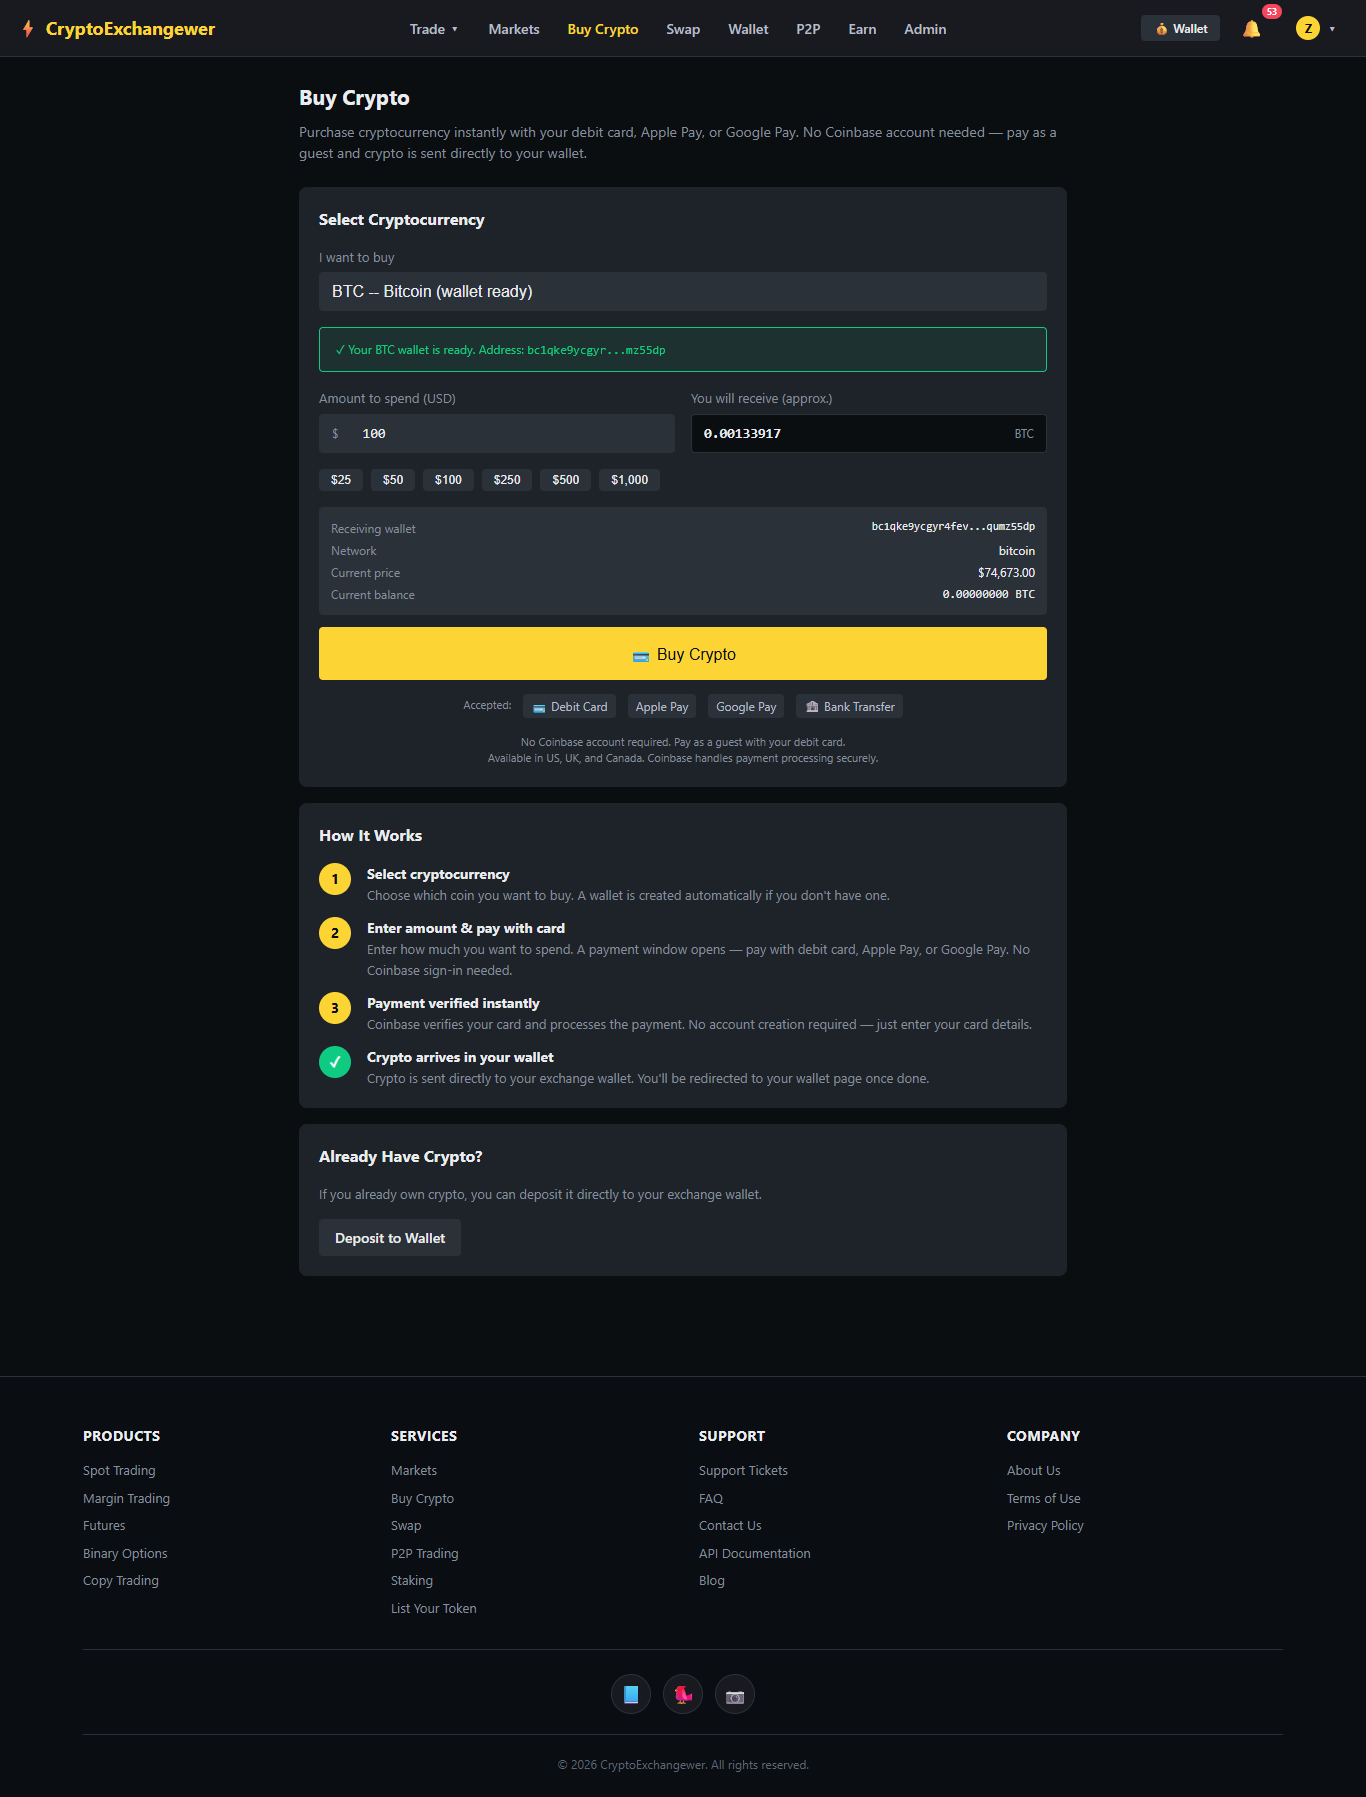
Task: Open the cryptocurrency selector showing BTC
Action: coord(683,291)
